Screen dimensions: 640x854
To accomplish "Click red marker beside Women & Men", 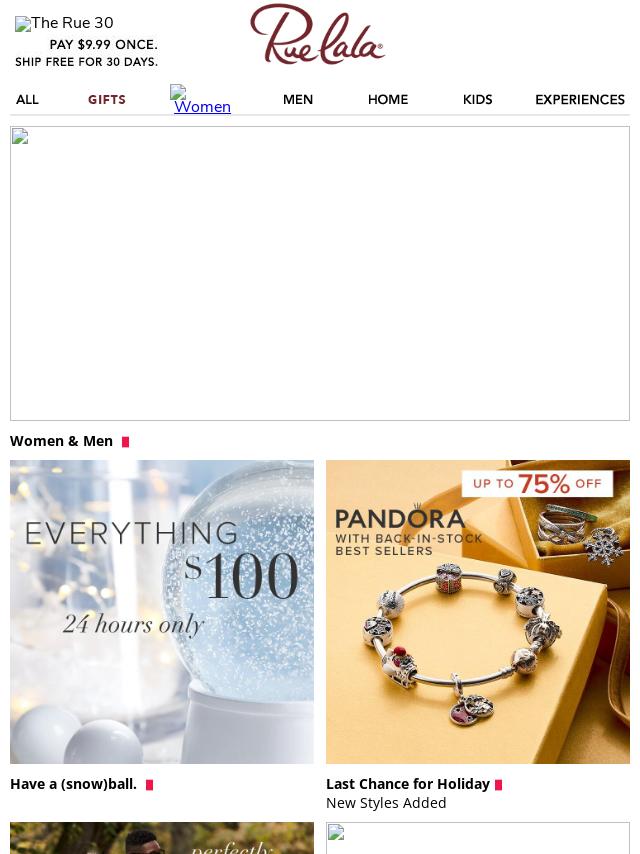I will 125,442.
